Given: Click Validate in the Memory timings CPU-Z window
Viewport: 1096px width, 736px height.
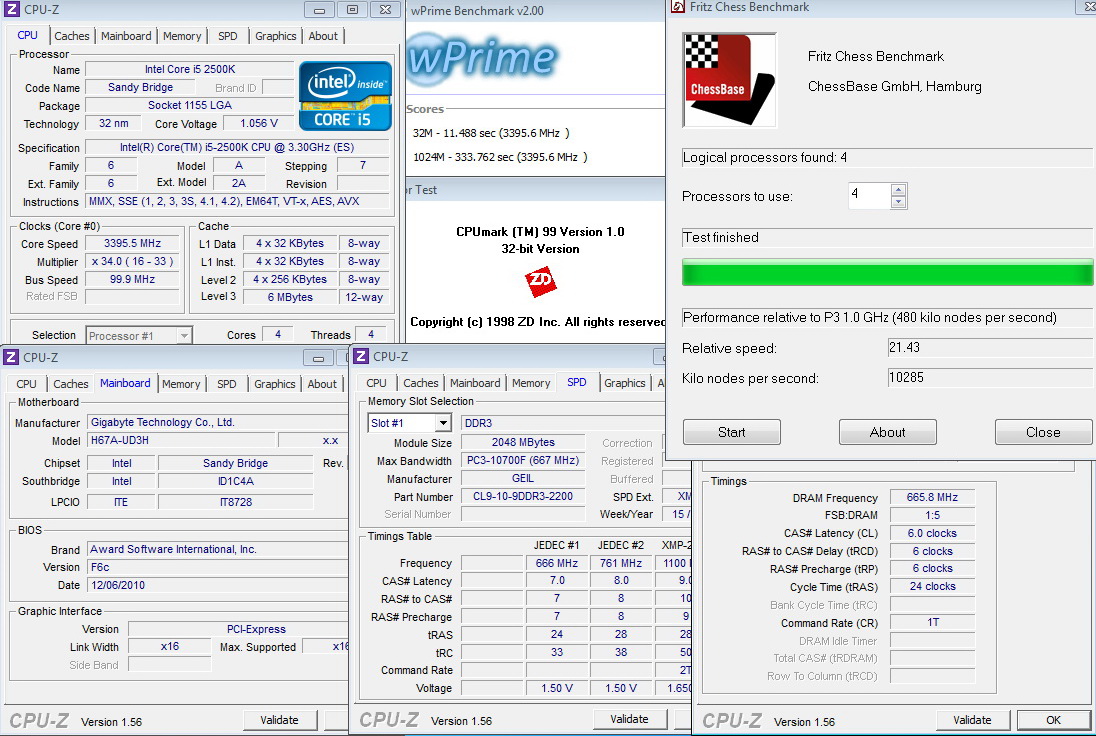Looking at the screenshot, I should [x=972, y=720].
